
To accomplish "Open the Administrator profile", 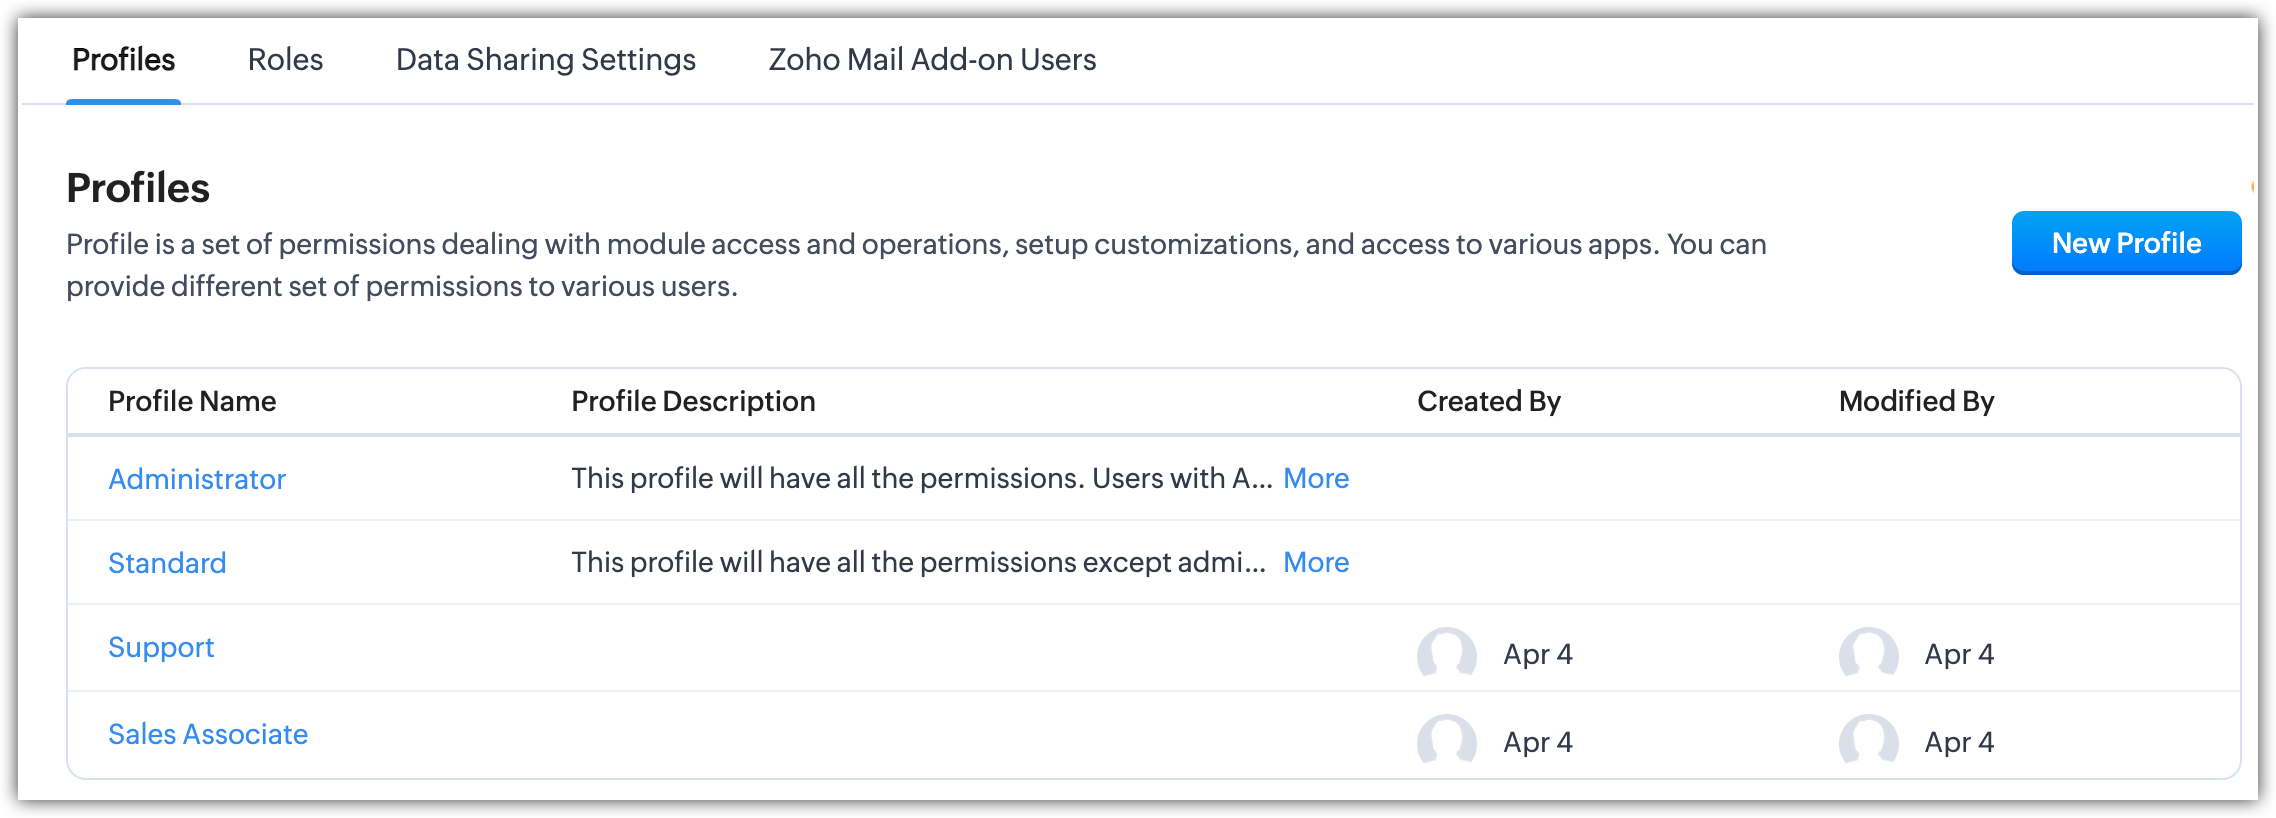I will click(x=197, y=480).
